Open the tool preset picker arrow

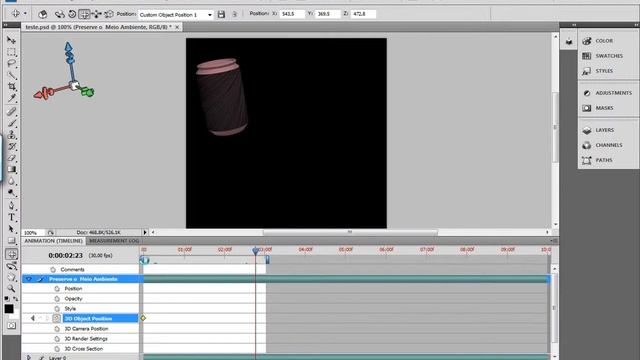tap(25, 14)
